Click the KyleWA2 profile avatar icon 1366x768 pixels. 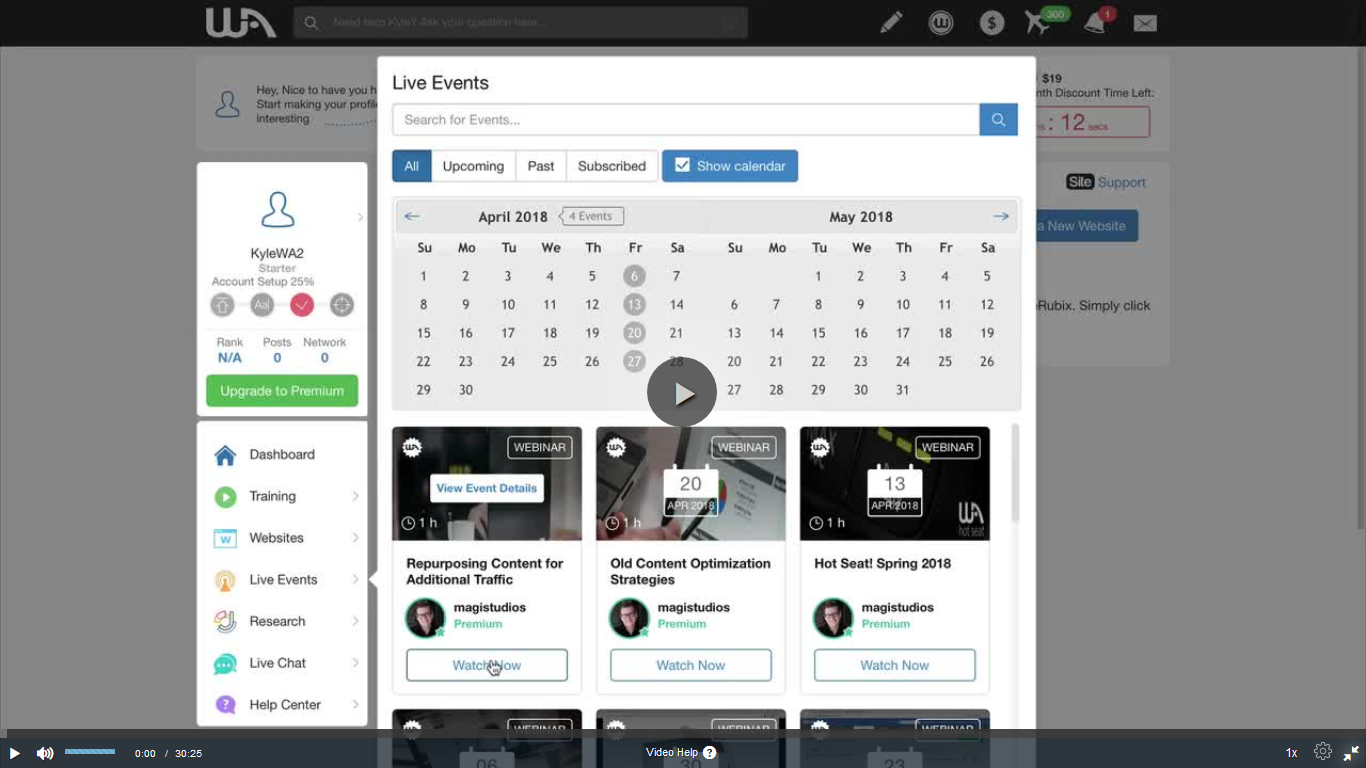click(x=278, y=209)
